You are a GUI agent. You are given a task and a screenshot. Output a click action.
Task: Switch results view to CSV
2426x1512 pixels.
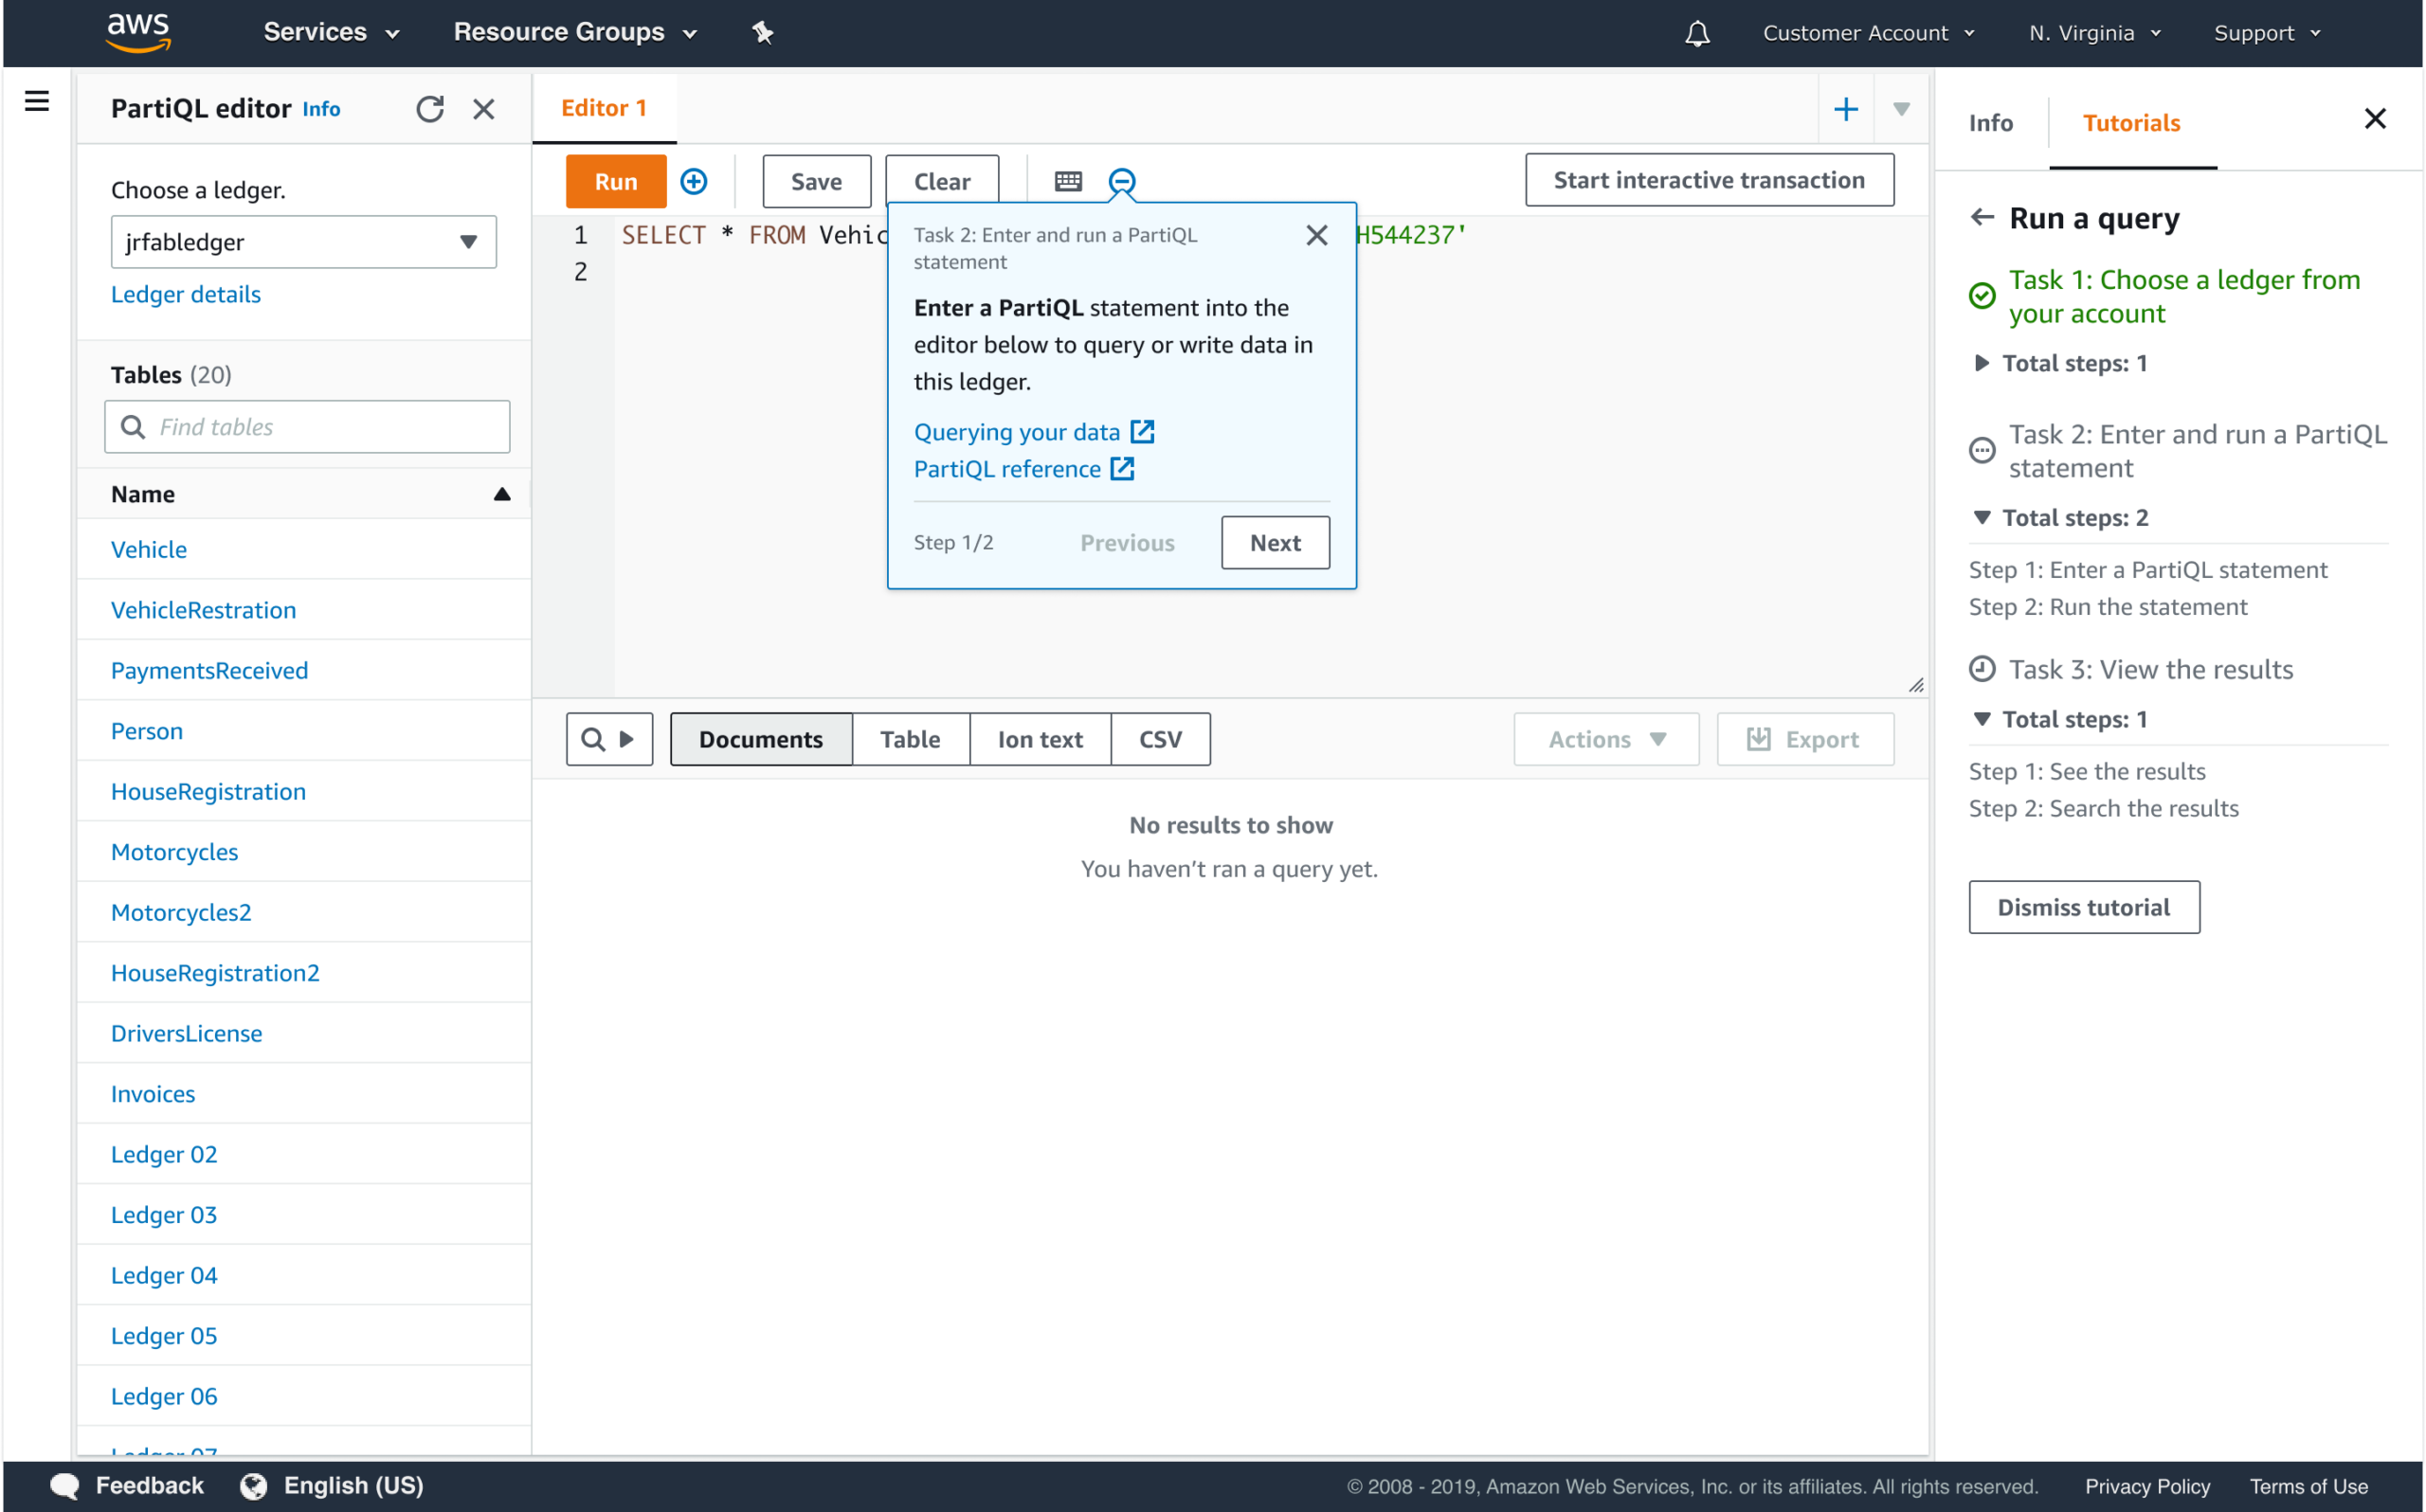pyautogui.click(x=1160, y=739)
